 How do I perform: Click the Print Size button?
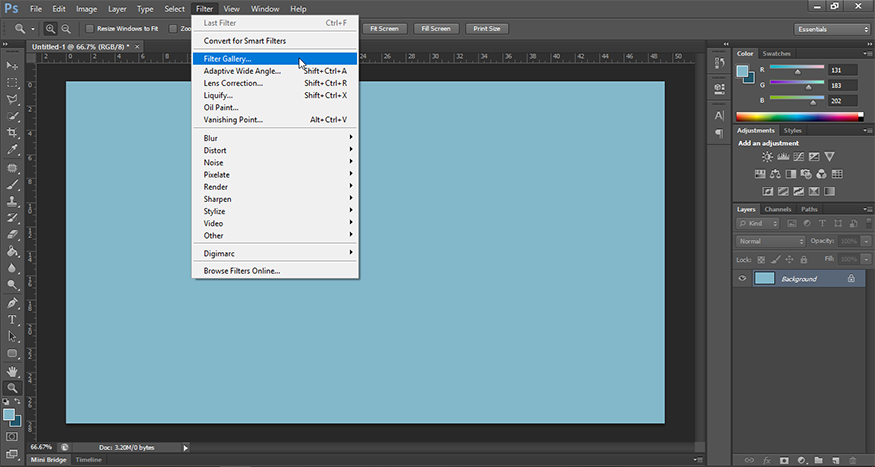(x=487, y=28)
